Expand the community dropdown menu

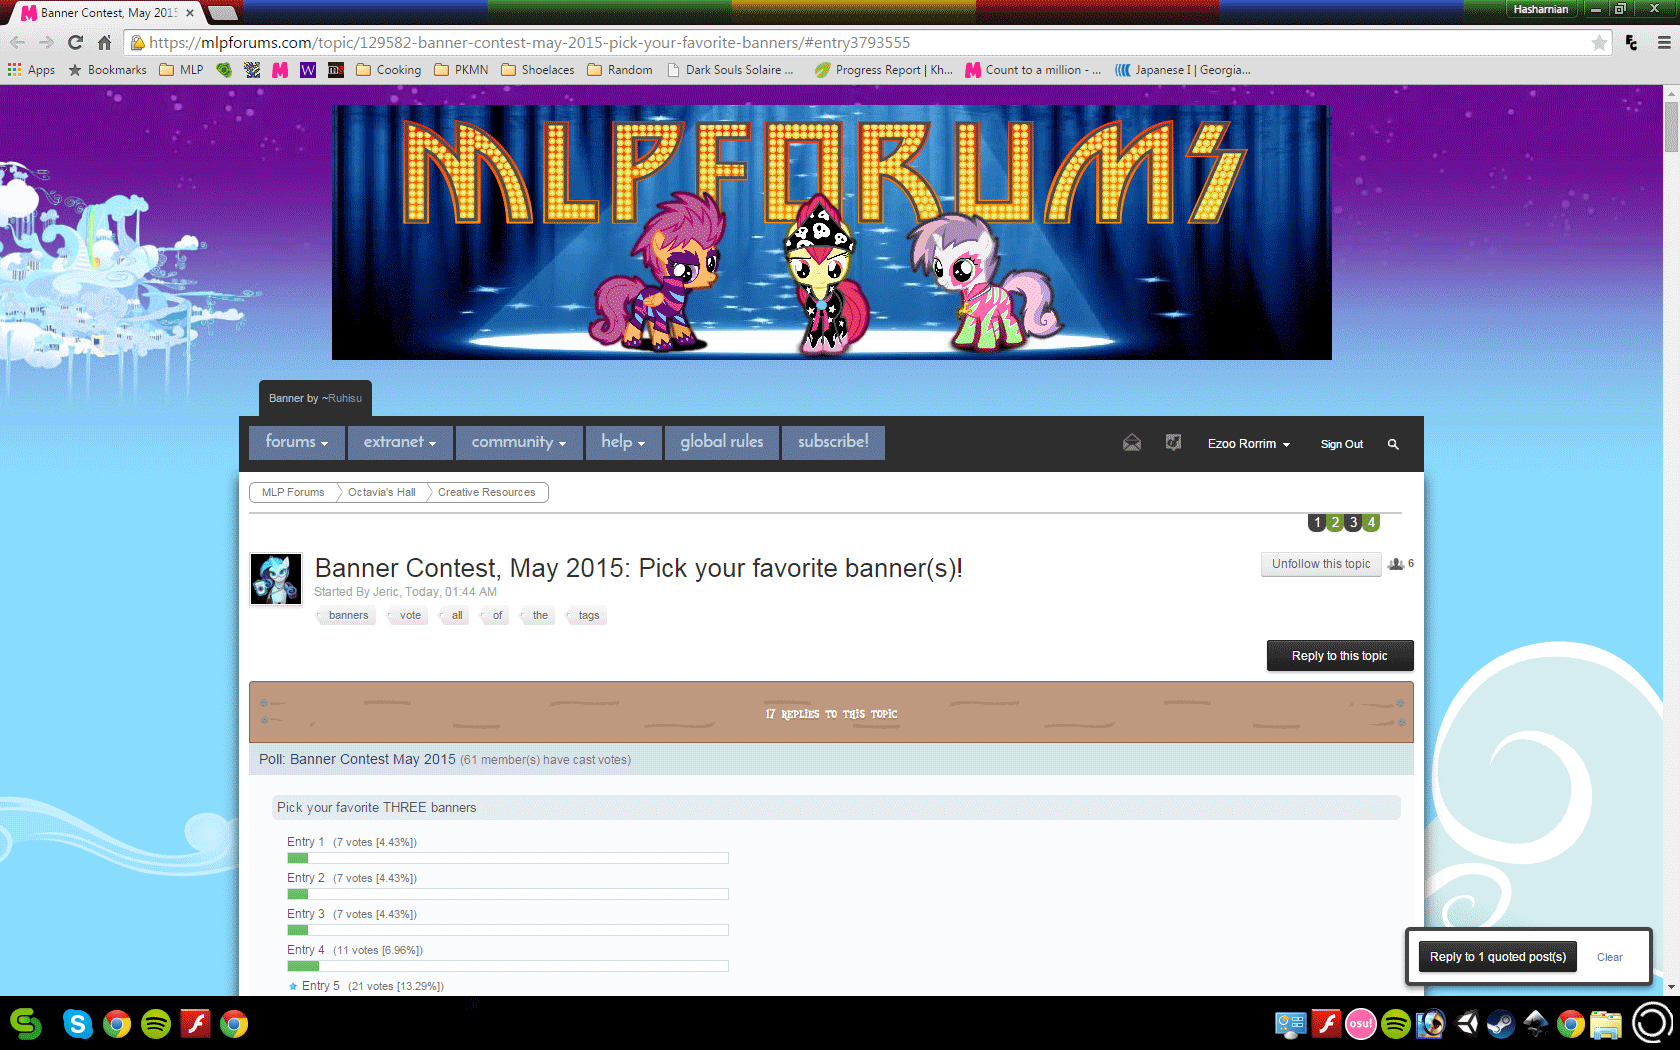tap(519, 442)
